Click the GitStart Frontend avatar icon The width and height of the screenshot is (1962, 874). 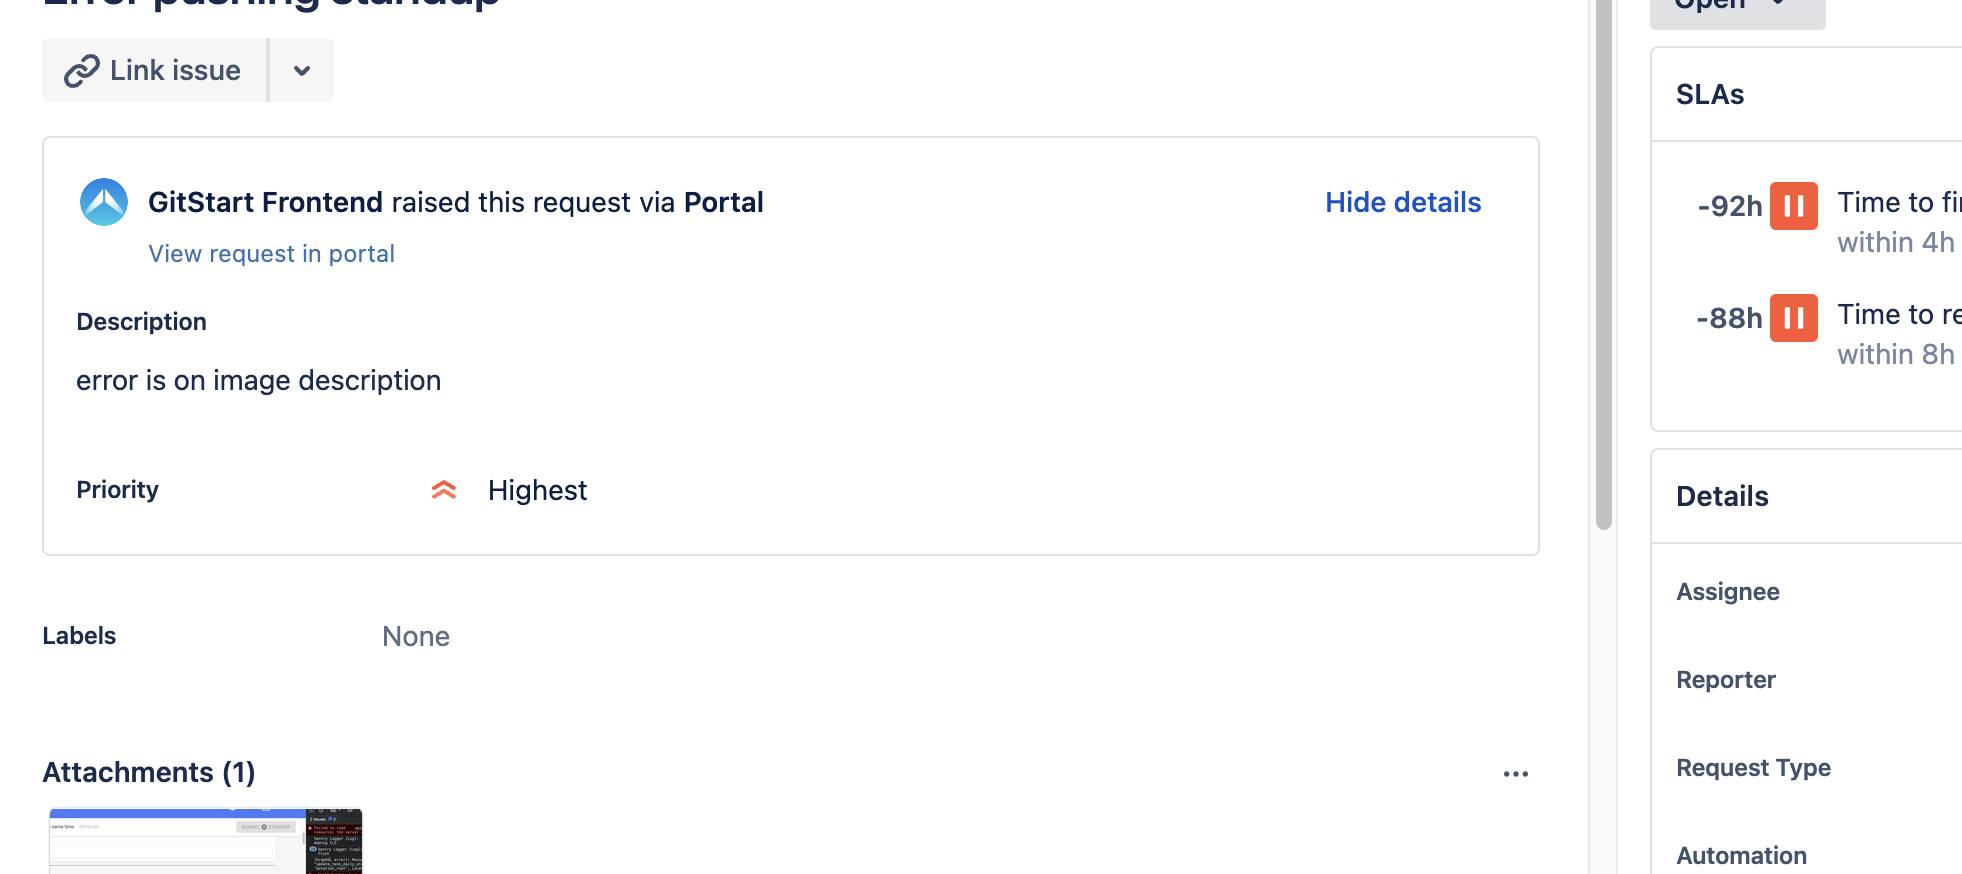tap(104, 202)
